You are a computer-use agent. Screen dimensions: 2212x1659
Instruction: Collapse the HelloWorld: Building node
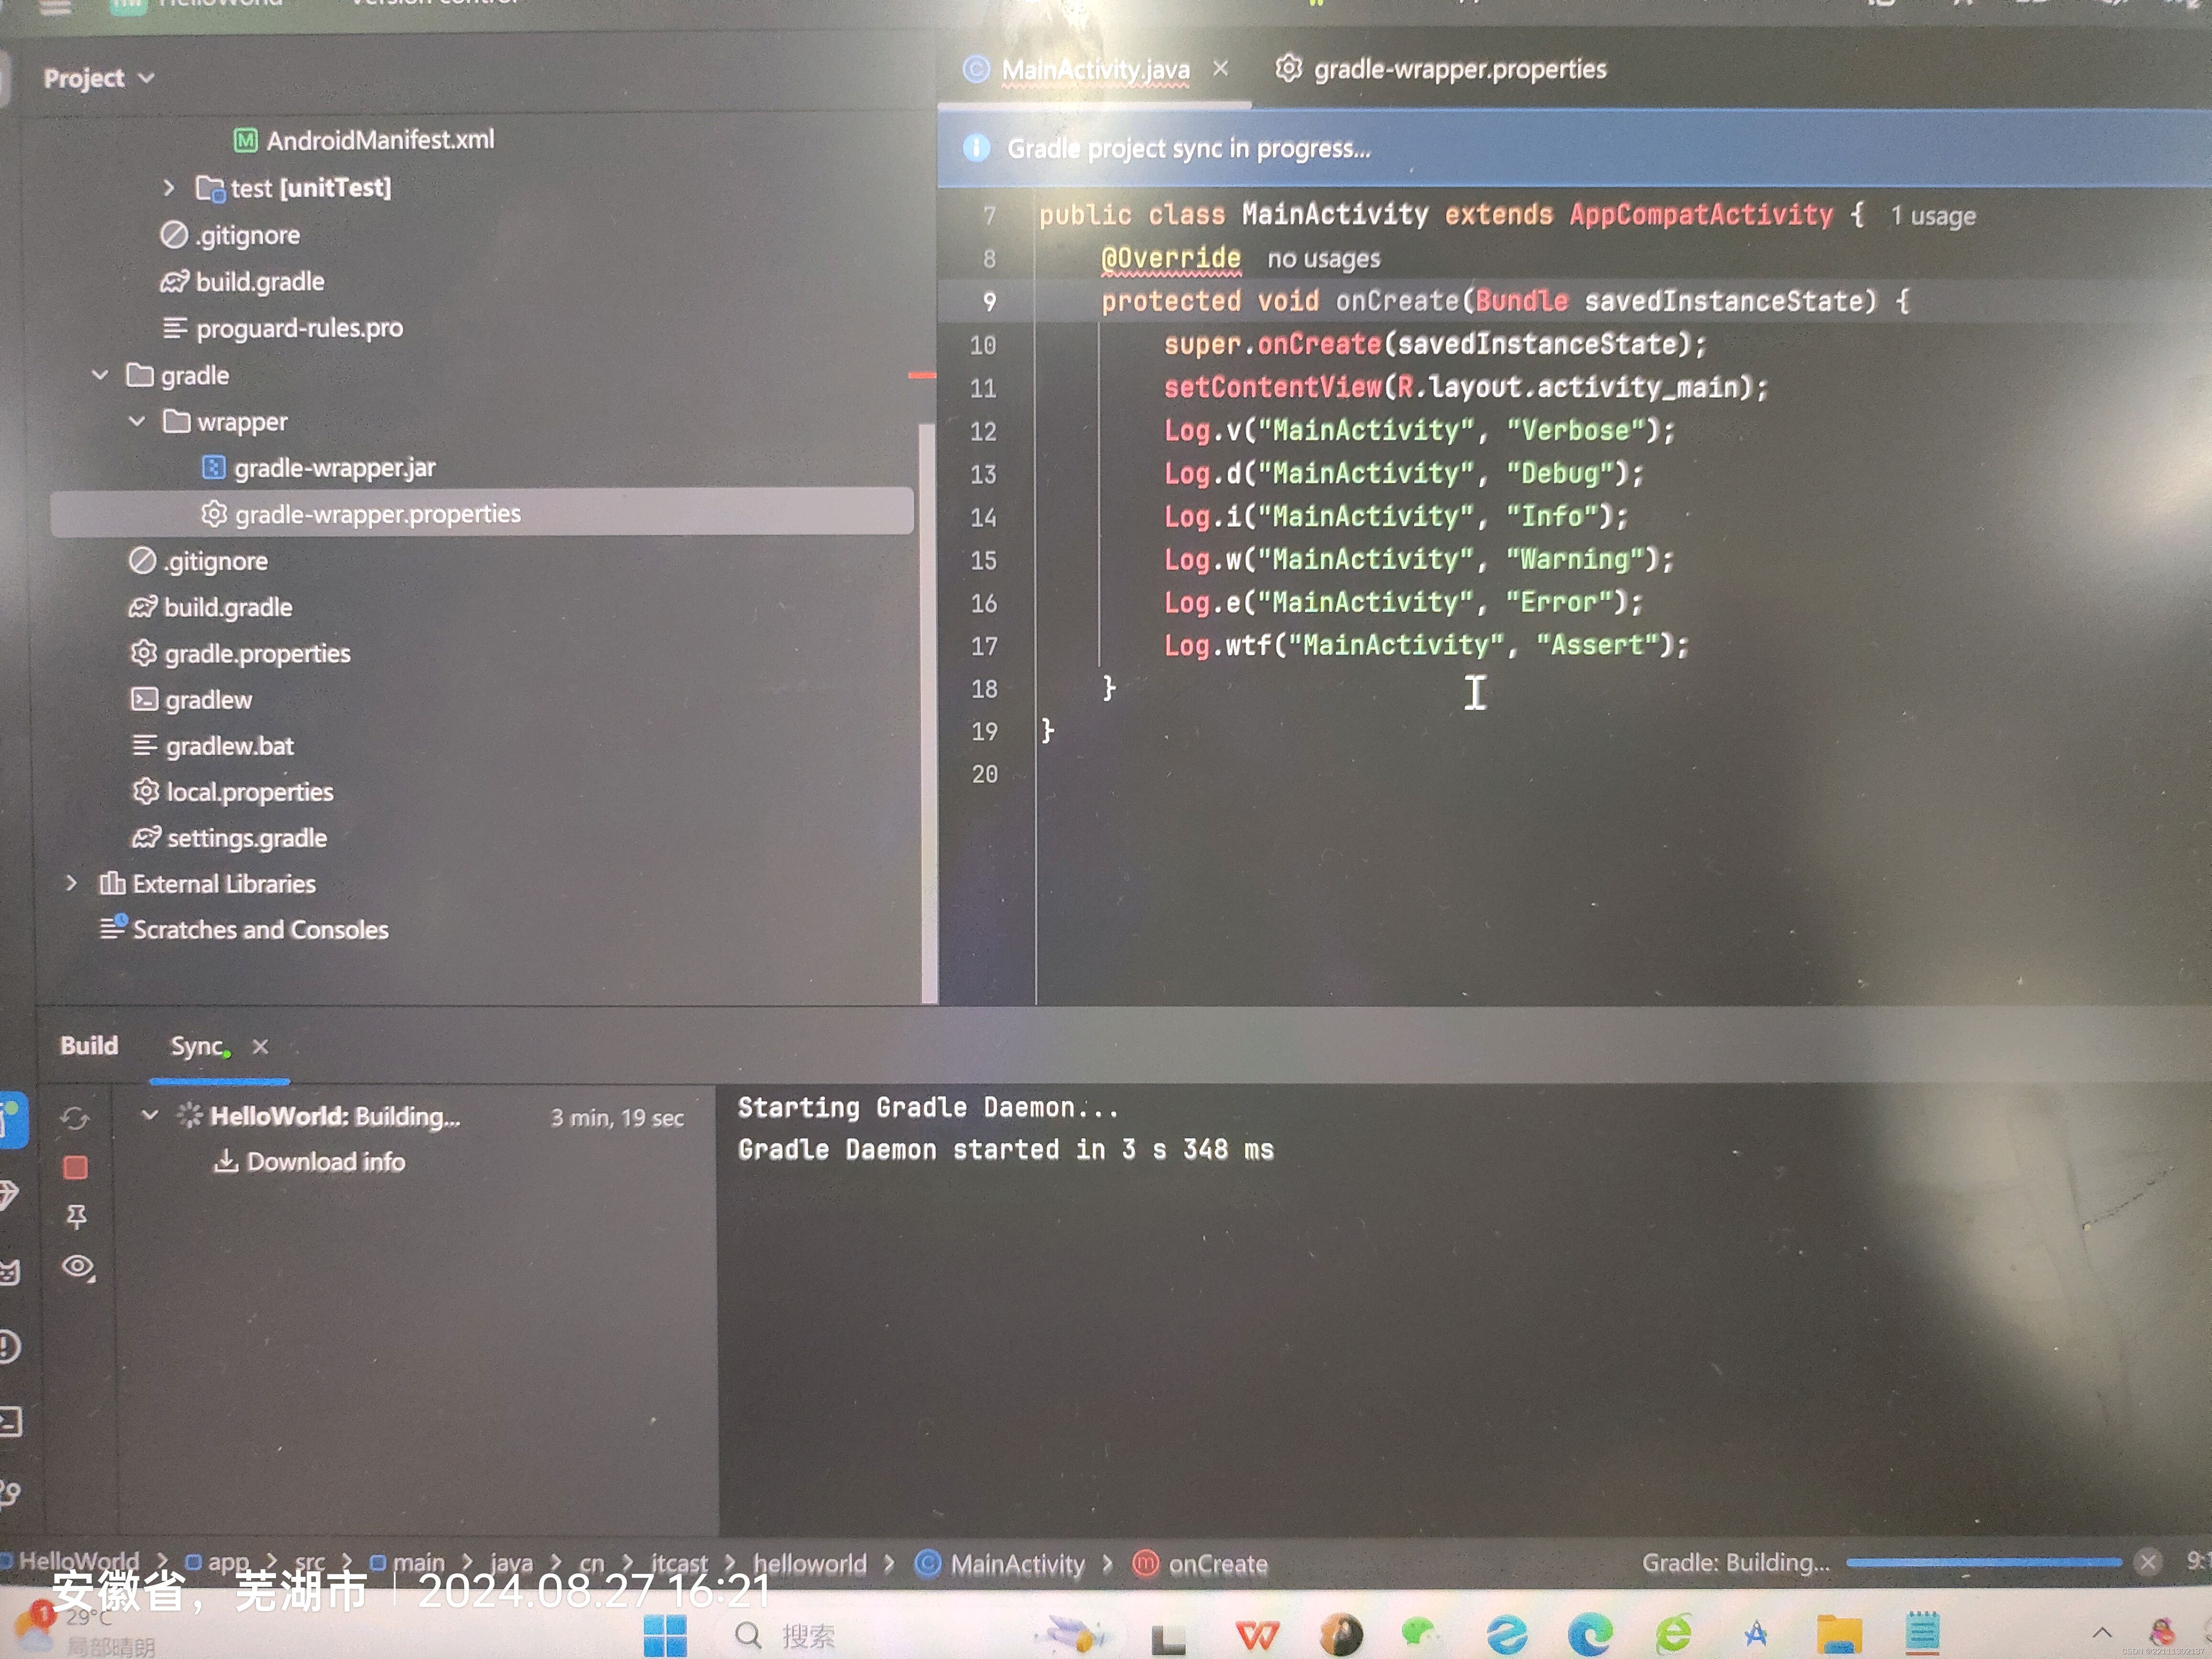click(150, 1115)
